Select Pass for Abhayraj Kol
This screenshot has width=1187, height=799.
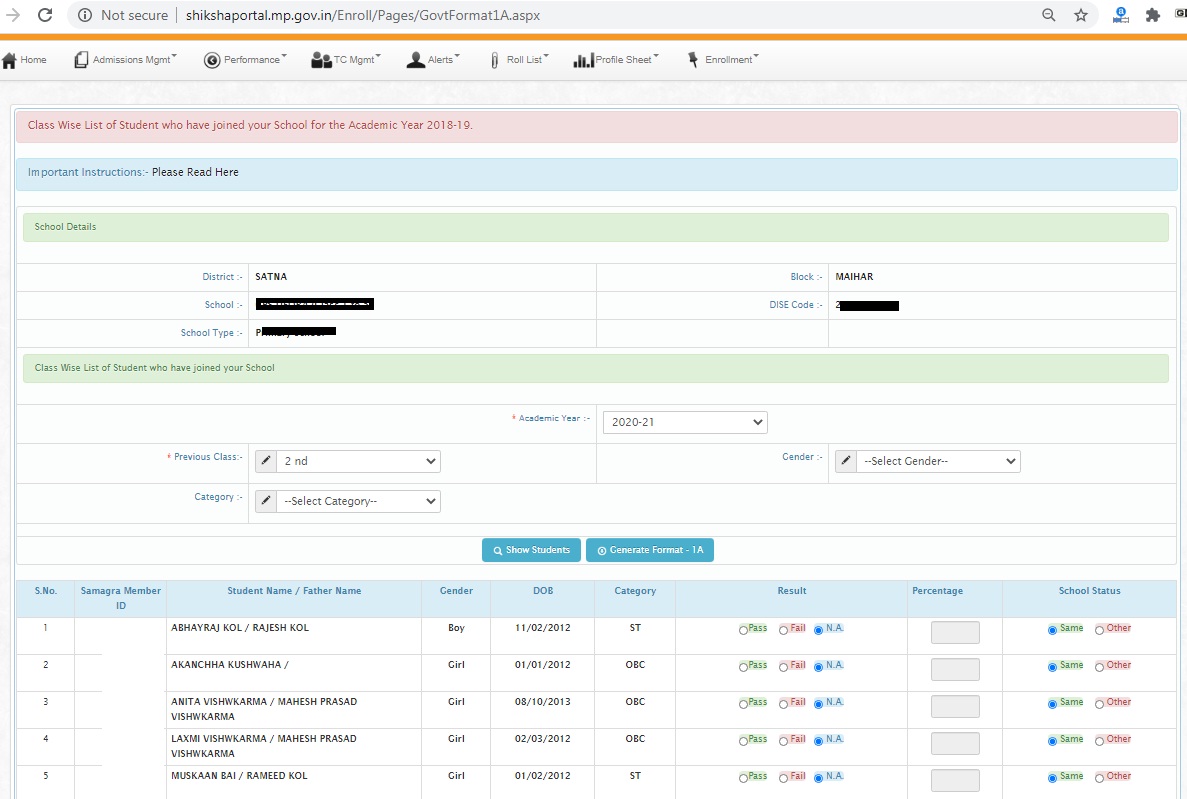[744, 630]
